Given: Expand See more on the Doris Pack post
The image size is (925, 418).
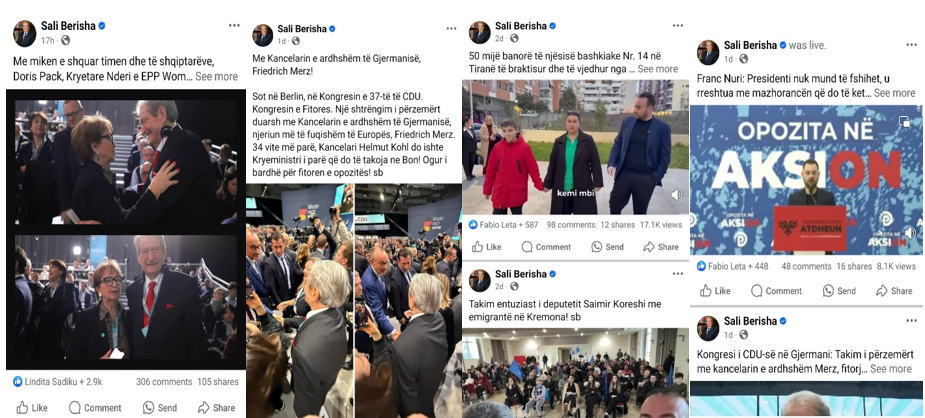Looking at the screenshot, I should [217, 76].
